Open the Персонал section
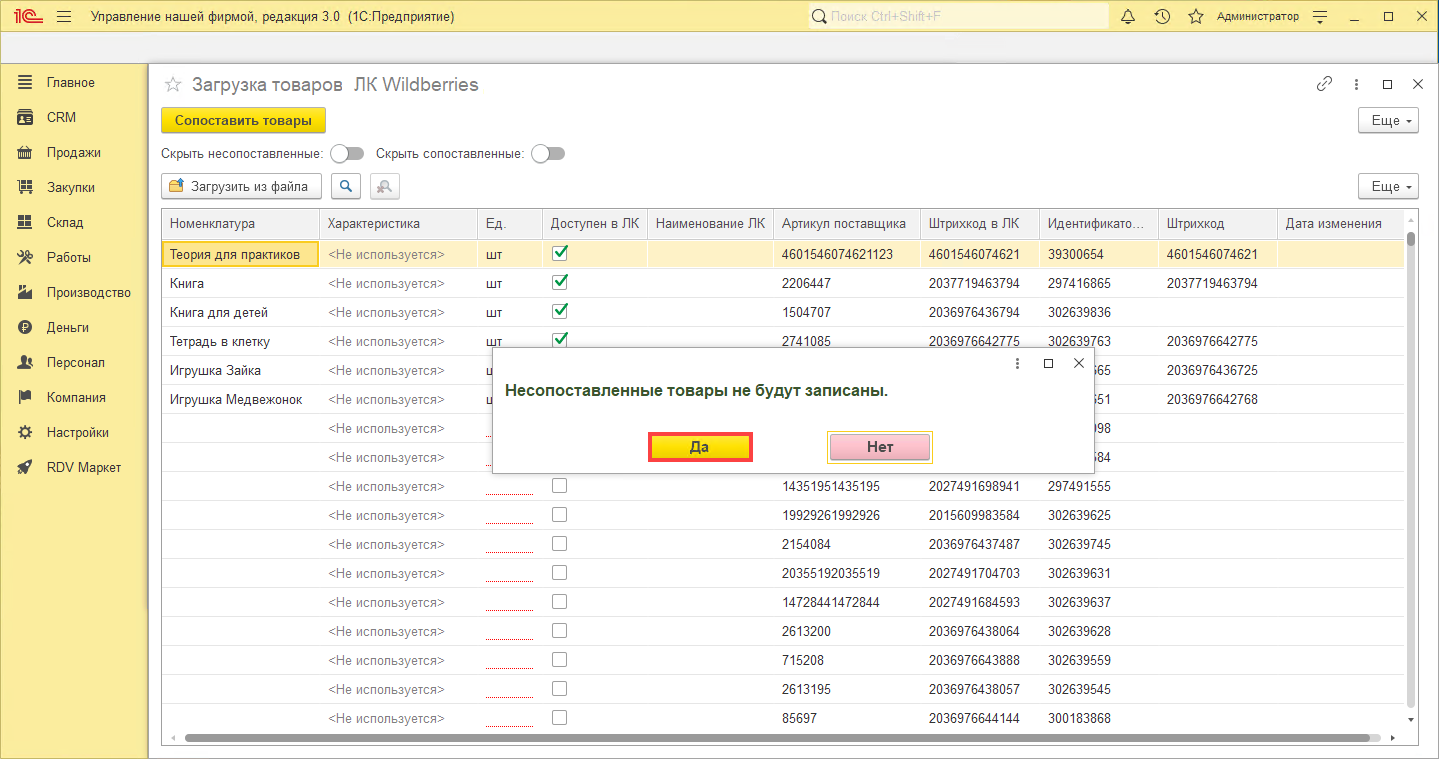 [x=75, y=363]
